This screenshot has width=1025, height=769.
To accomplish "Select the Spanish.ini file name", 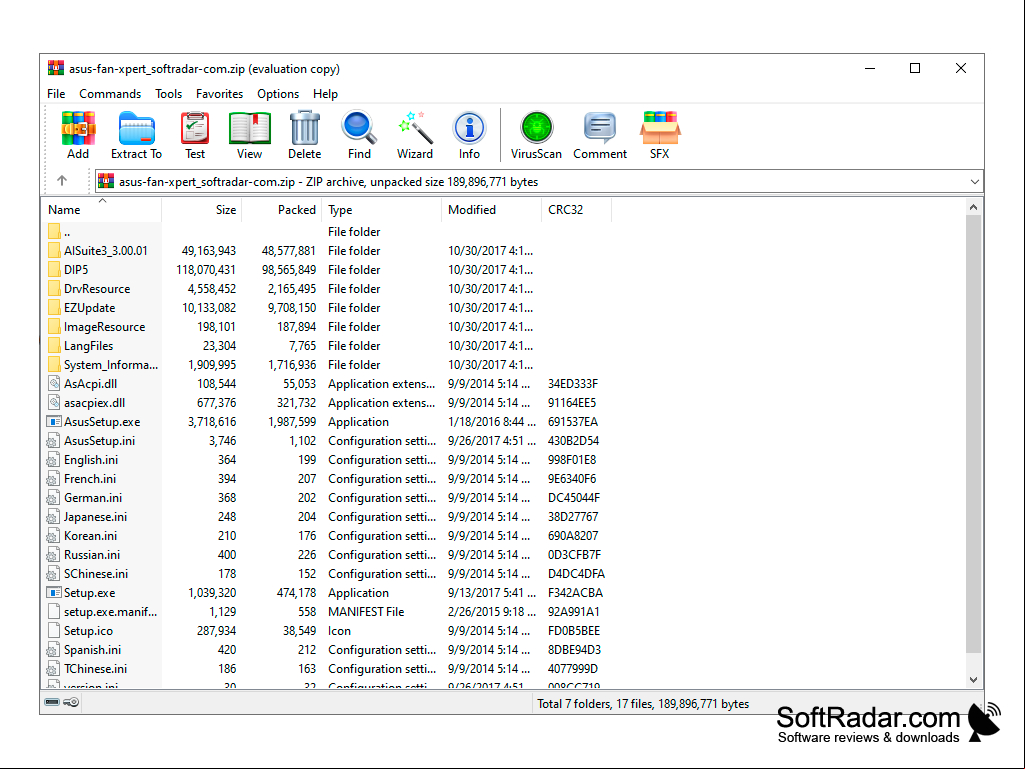I will tap(92, 649).
